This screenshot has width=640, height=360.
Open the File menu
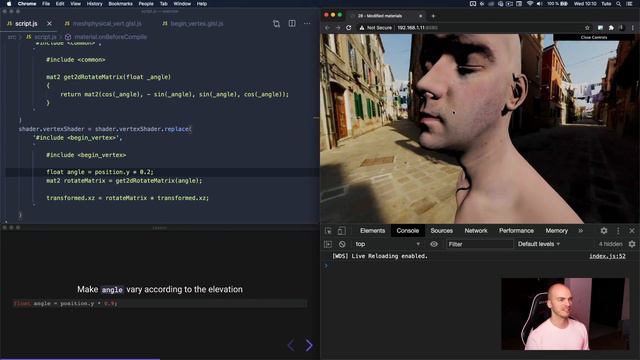[x=46, y=4]
